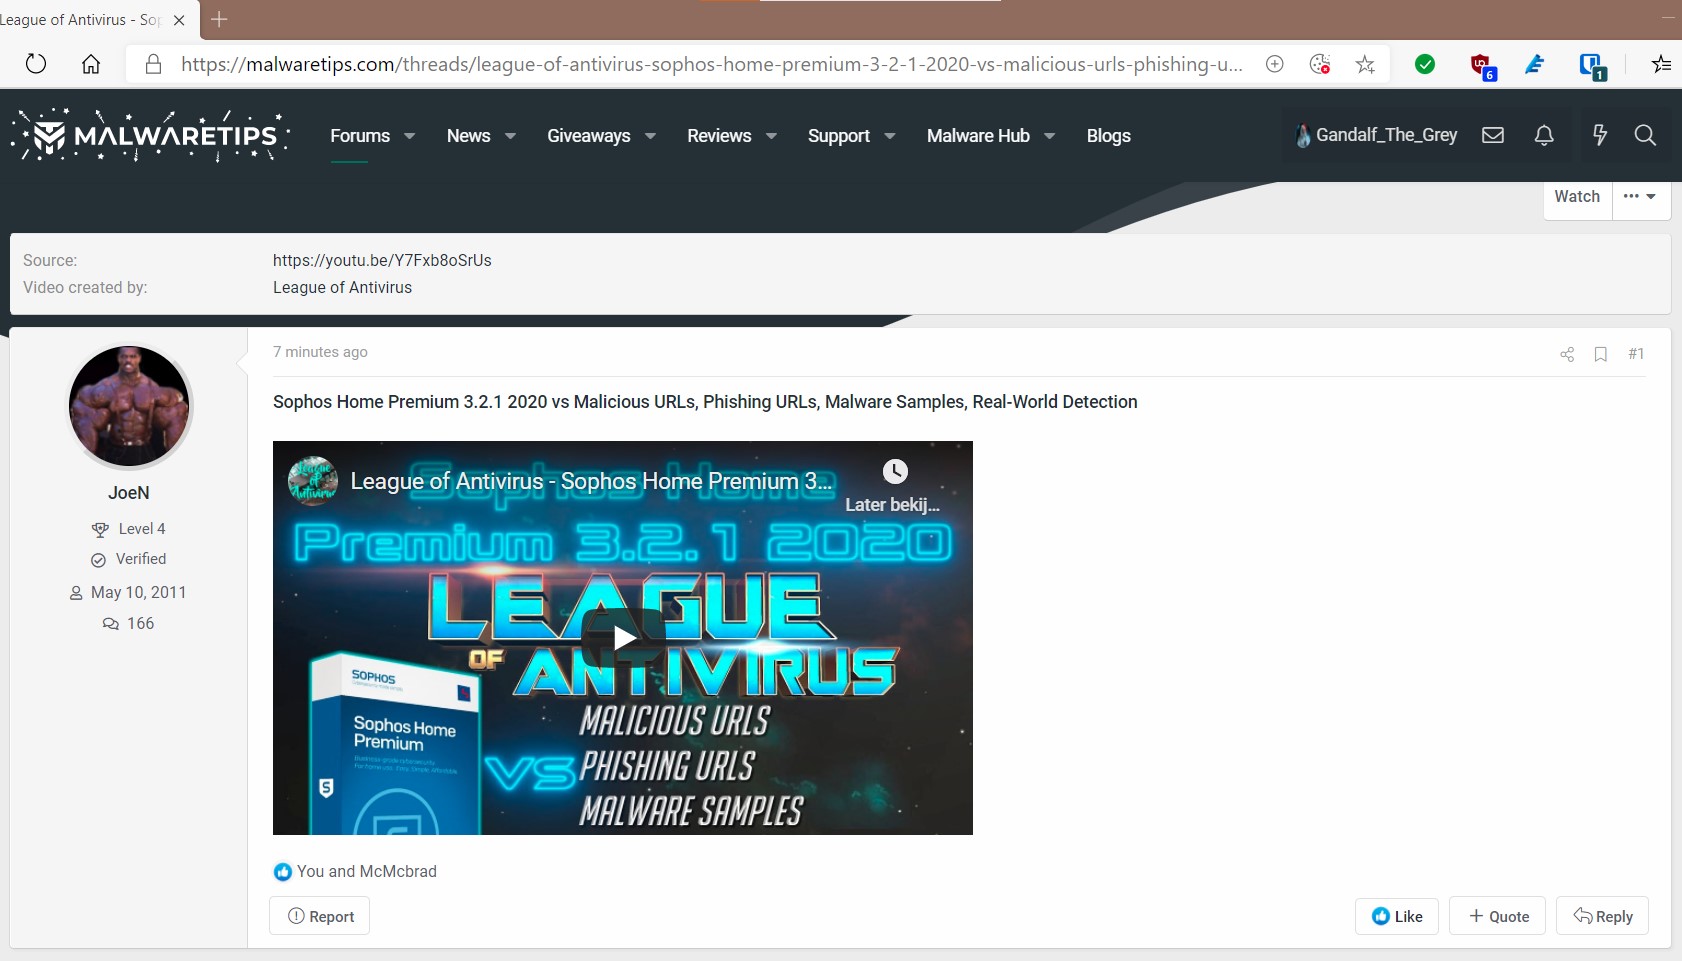This screenshot has height=961, width=1682.
Task: Open the alerts bell icon
Action: tap(1544, 135)
